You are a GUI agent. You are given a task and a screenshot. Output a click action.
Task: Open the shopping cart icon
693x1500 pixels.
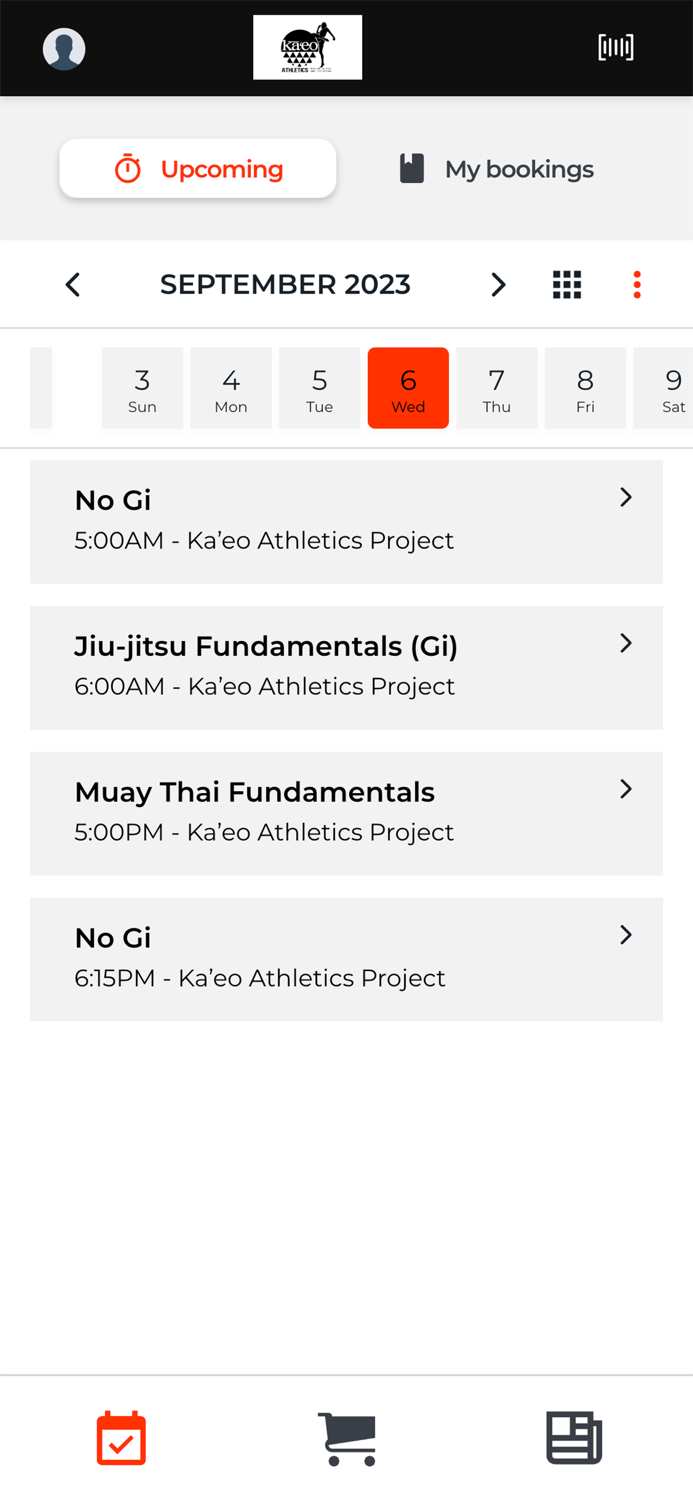click(x=346, y=1437)
